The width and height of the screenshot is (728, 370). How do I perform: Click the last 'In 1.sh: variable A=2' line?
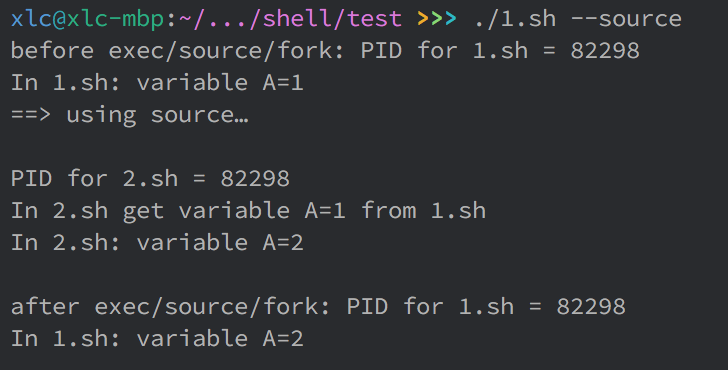(157, 339)
